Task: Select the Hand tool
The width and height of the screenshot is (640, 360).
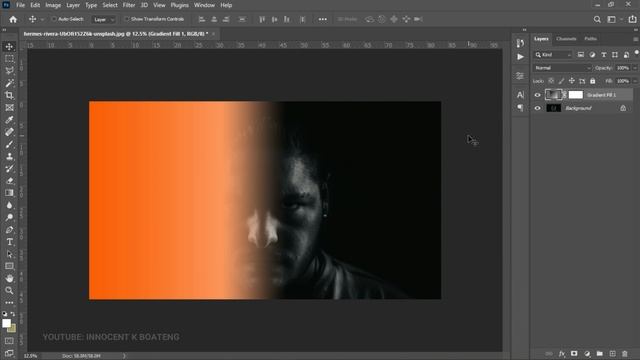Action: click(9, 278)
